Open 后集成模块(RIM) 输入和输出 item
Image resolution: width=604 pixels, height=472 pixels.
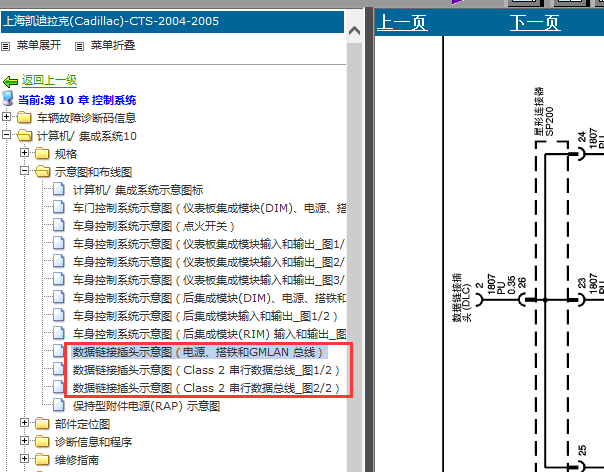(209, 334)
